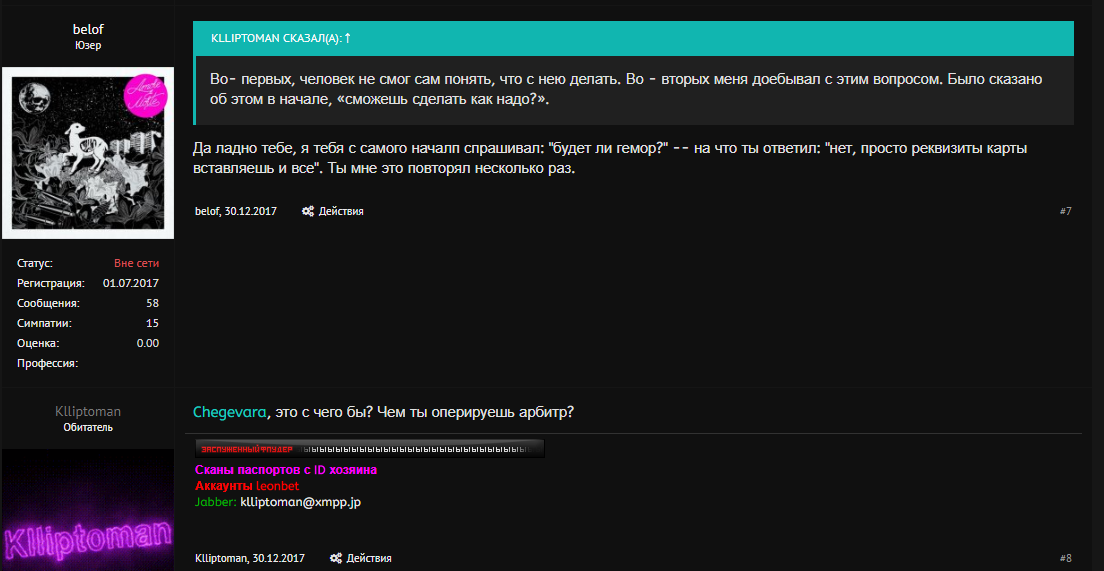This screenshot has width=1104, height=571.
Task: Click the Jabber address klliptoman@xmpp.jp
Action: pos(300,502)
